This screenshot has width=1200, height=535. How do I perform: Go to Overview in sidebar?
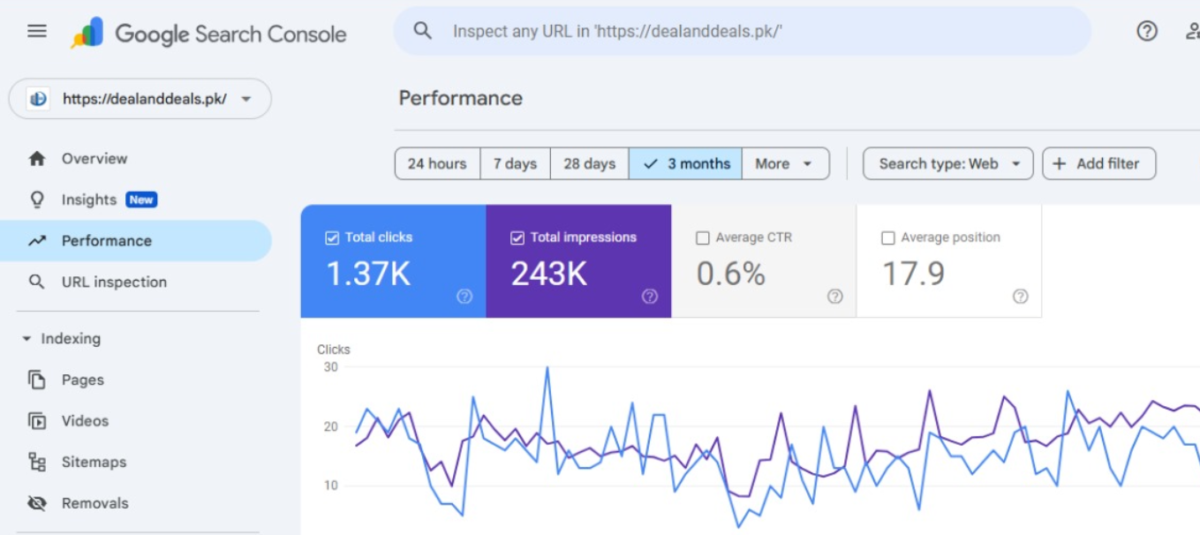click(135, 158)
